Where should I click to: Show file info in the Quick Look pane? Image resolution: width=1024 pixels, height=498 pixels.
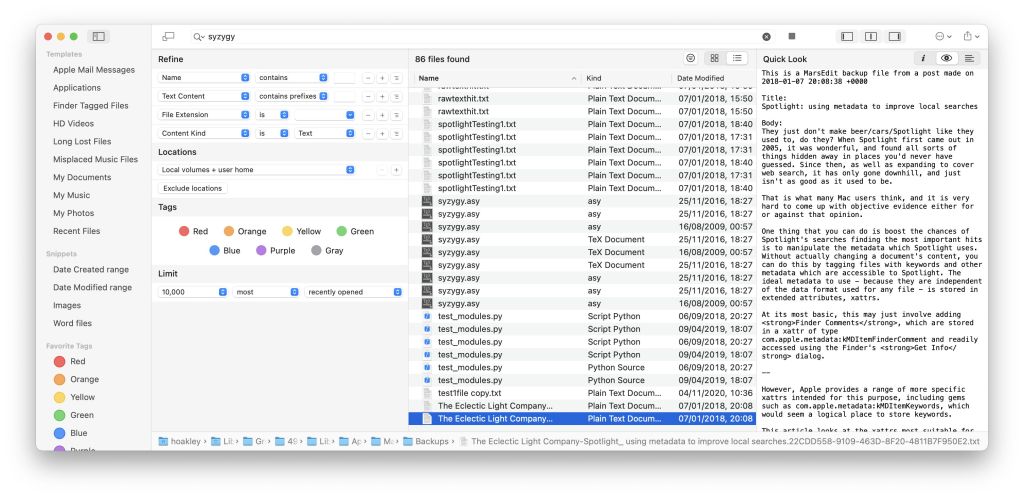[x=922, y=59]
